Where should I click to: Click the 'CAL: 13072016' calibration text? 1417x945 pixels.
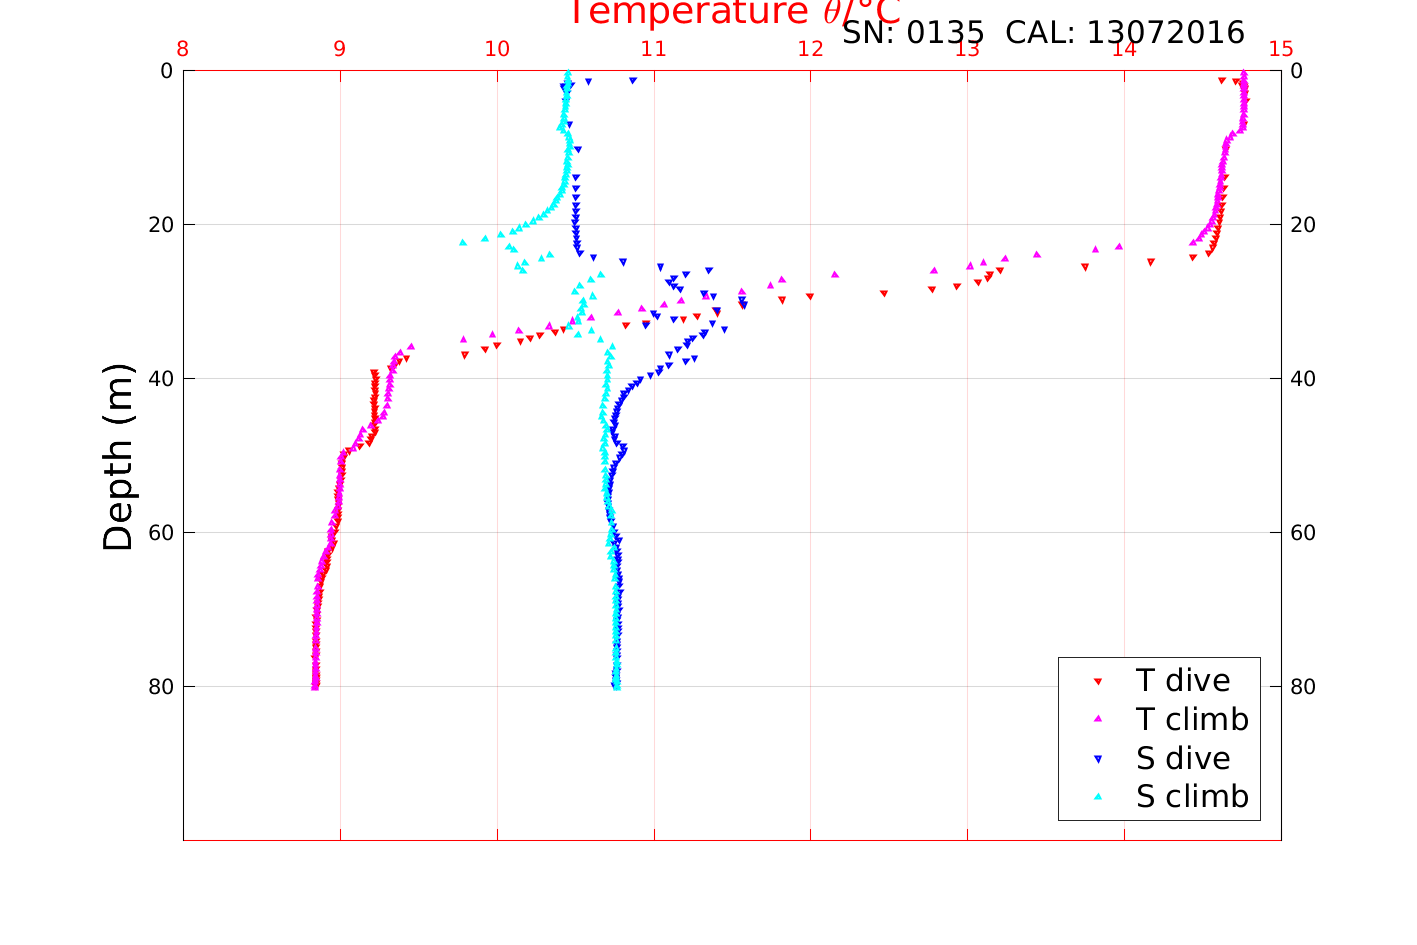(x=1125, y=33)
